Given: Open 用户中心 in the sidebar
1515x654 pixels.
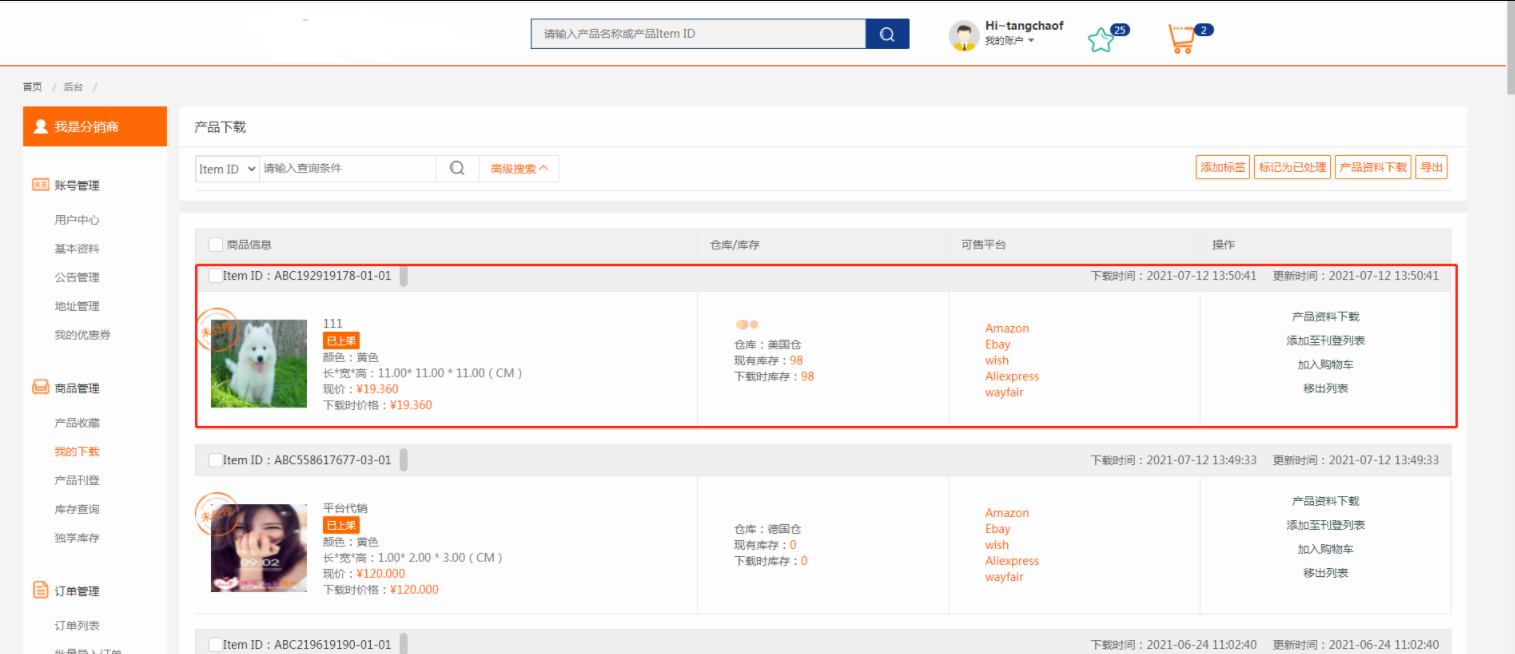Looking at the screenshot, I should pyautogui.click(x=77, y=220).
